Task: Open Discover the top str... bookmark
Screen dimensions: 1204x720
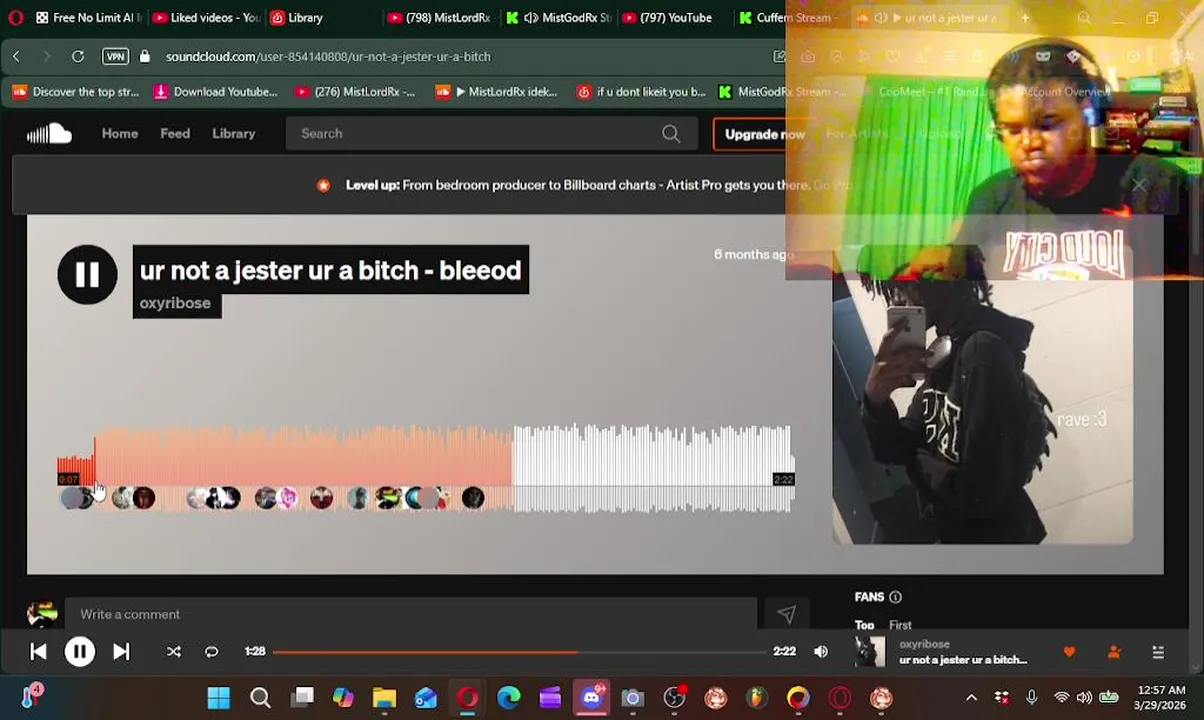Action: 76,92
